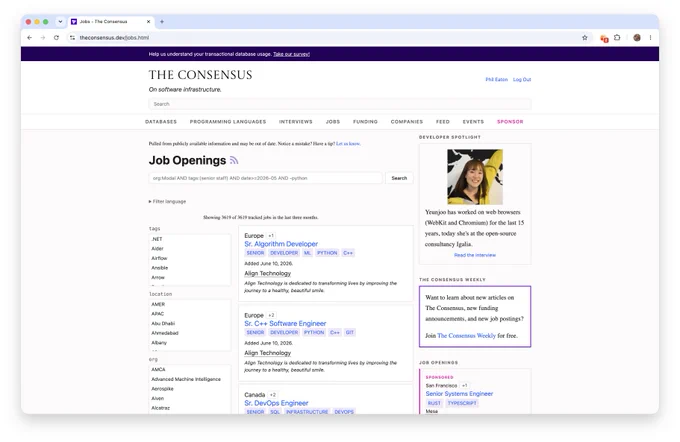This screenshot has height=442, width=680.
Task: Click INFRASTRUCTURE tag on Sr. DevOps Engineer
Action: click(x=307, y=412)
